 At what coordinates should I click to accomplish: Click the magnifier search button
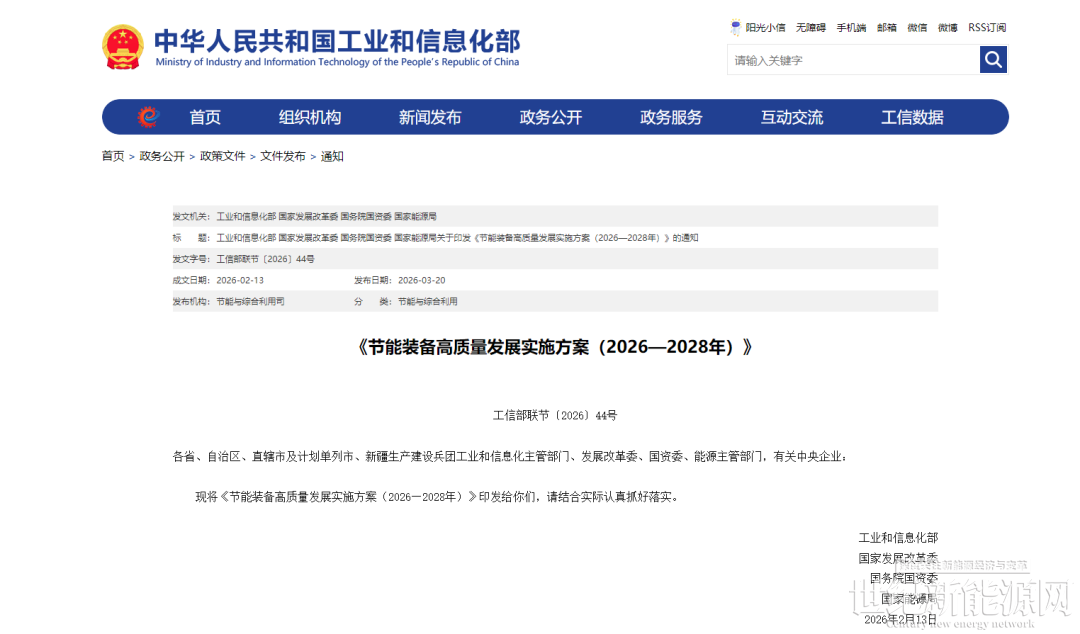pos(993,60)
